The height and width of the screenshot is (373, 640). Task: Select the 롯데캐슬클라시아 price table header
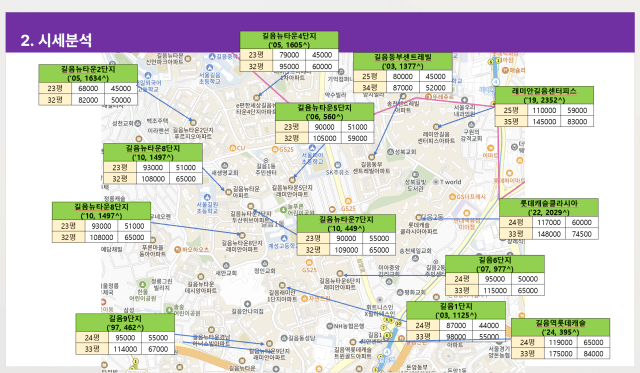(549, 207)
